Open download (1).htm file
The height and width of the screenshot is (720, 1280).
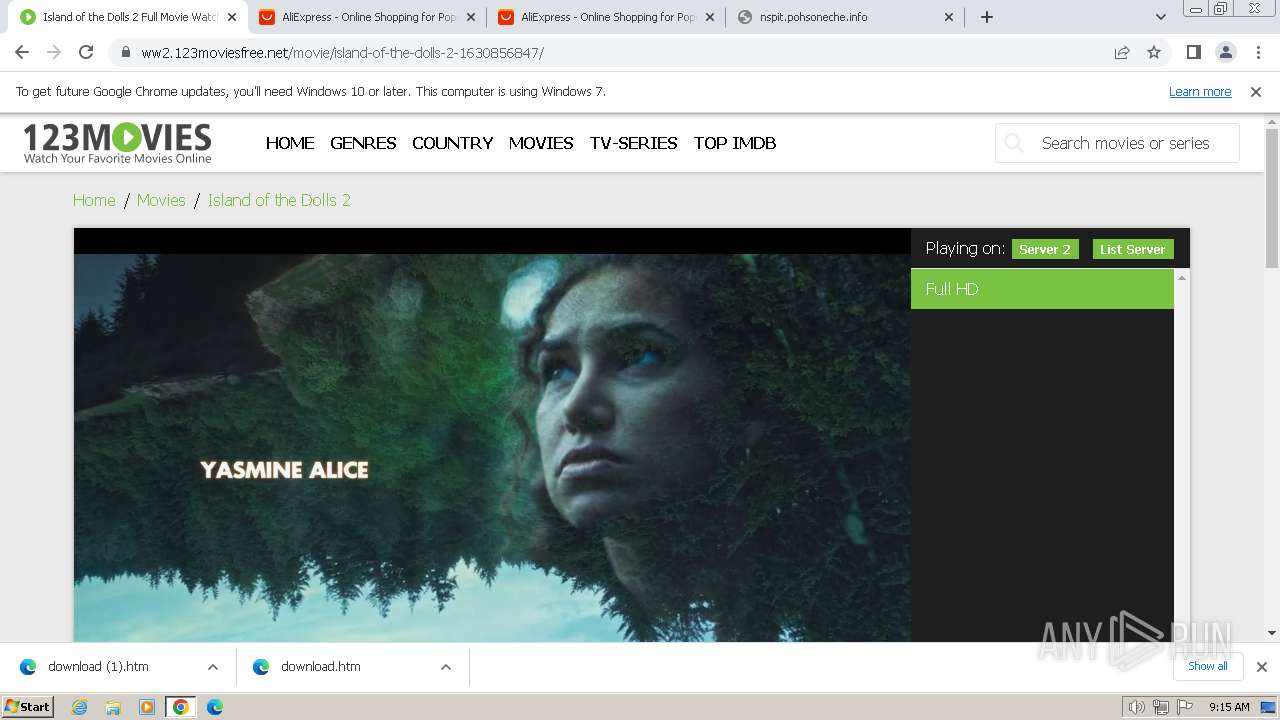click(98, 667)
